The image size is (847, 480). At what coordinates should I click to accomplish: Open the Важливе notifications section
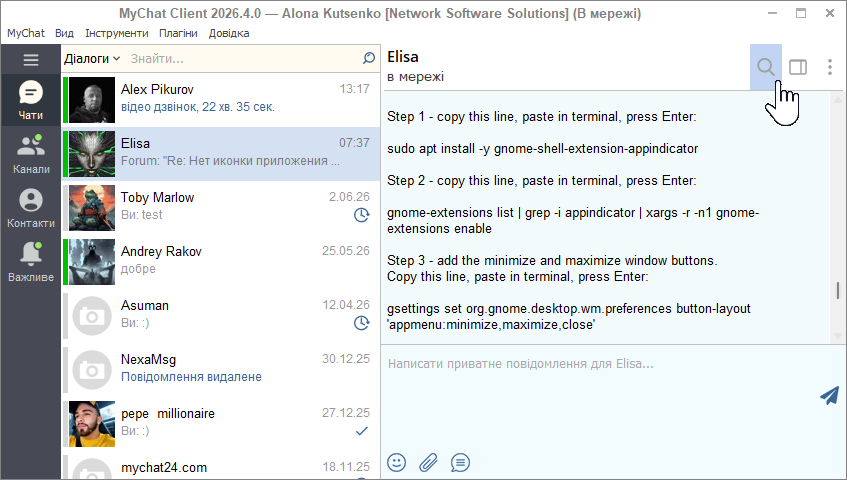(31, 262)
